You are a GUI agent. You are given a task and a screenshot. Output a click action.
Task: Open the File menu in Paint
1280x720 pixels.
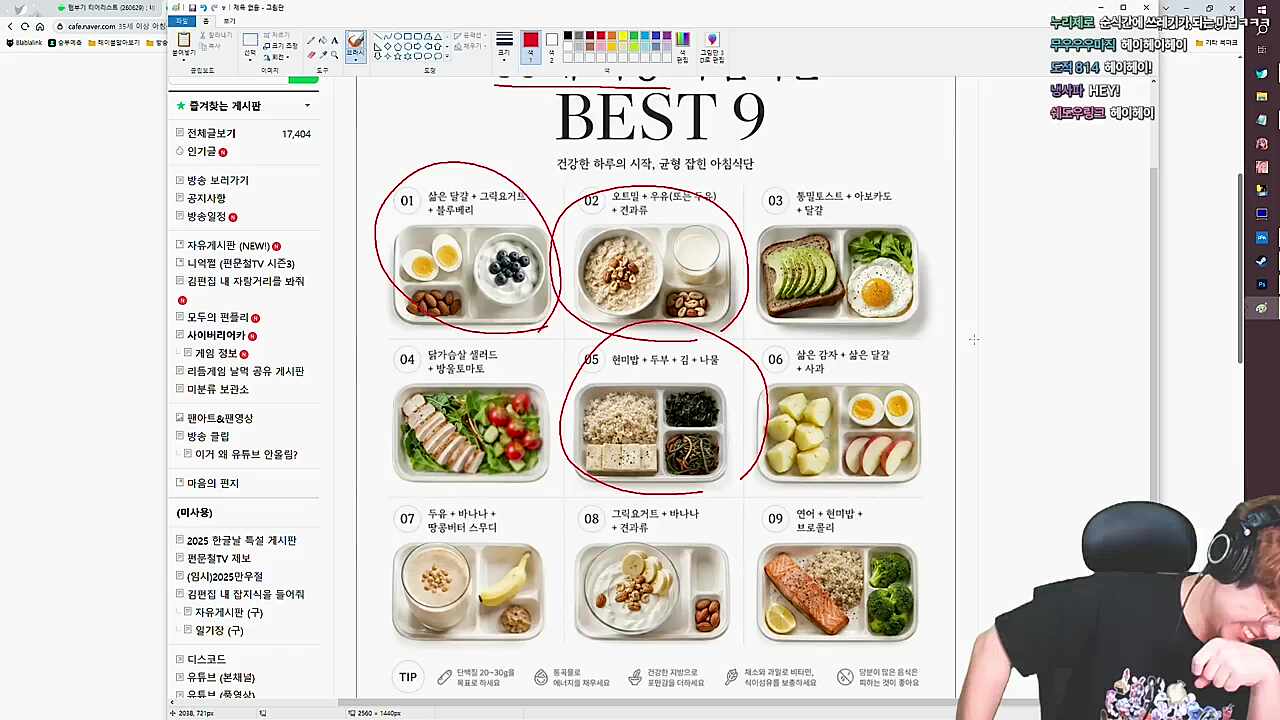[182, 20]
